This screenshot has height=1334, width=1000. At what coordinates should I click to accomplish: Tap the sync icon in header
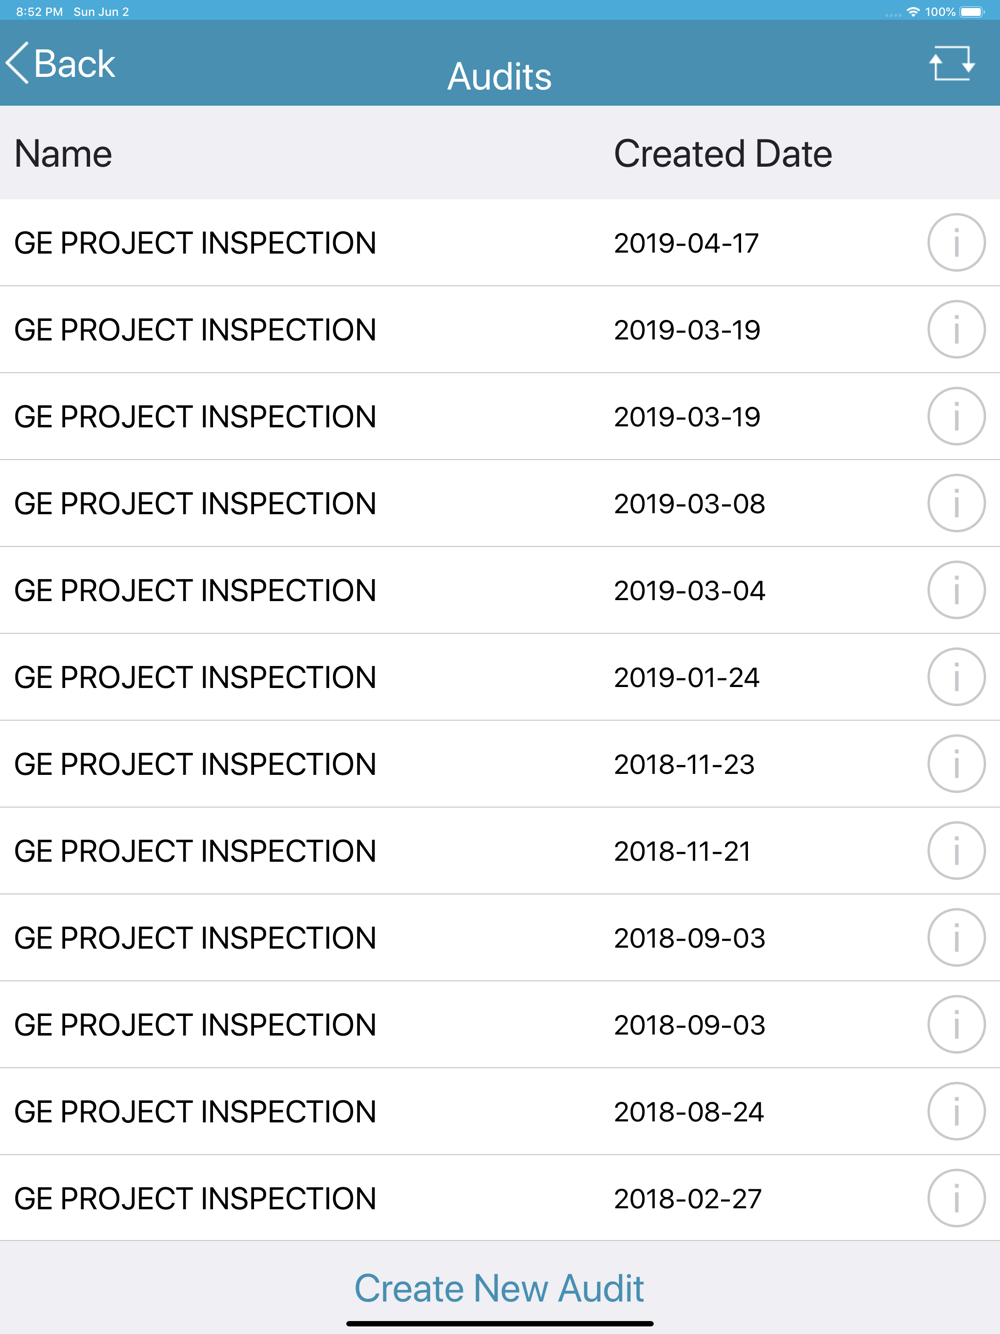point(951,63)
